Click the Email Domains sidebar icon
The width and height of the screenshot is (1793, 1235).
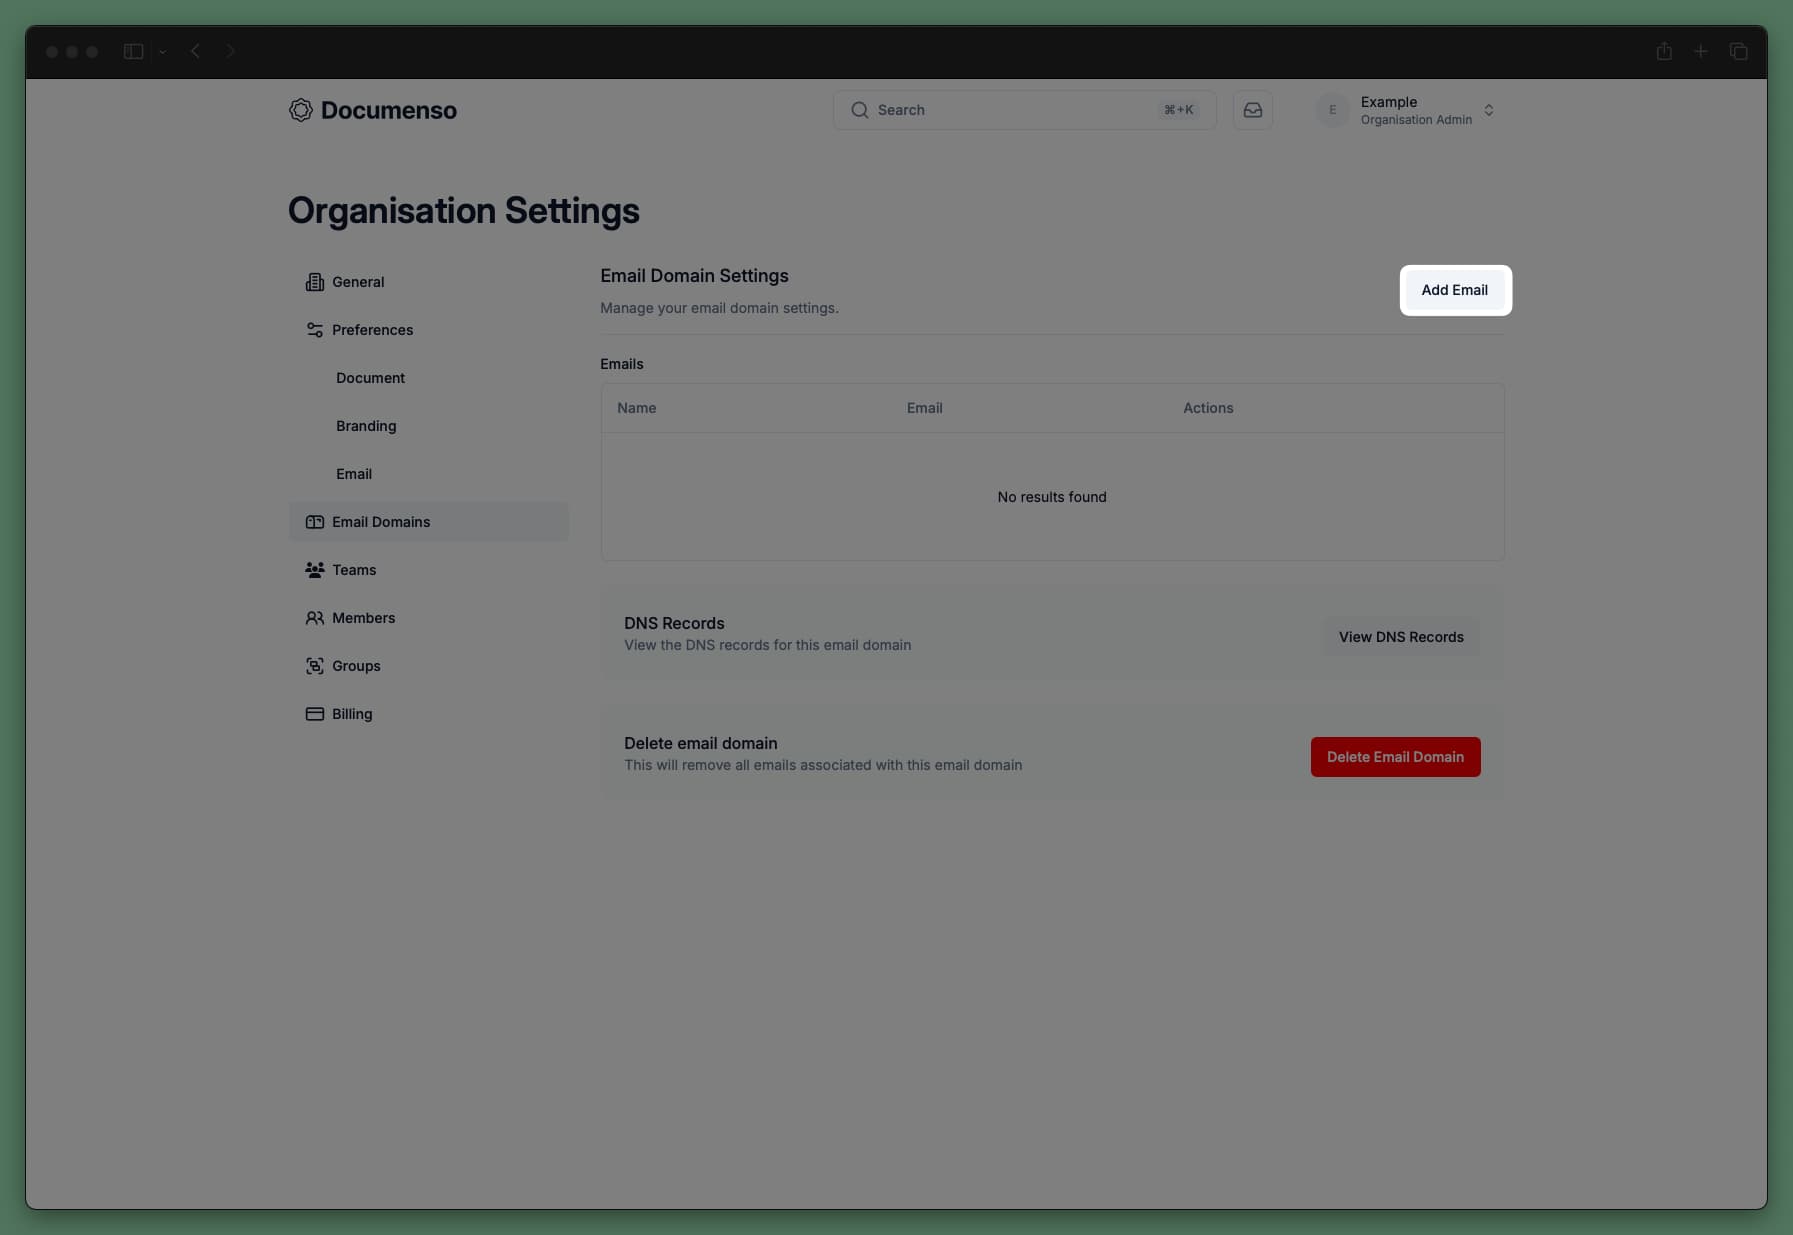[315, 522]
